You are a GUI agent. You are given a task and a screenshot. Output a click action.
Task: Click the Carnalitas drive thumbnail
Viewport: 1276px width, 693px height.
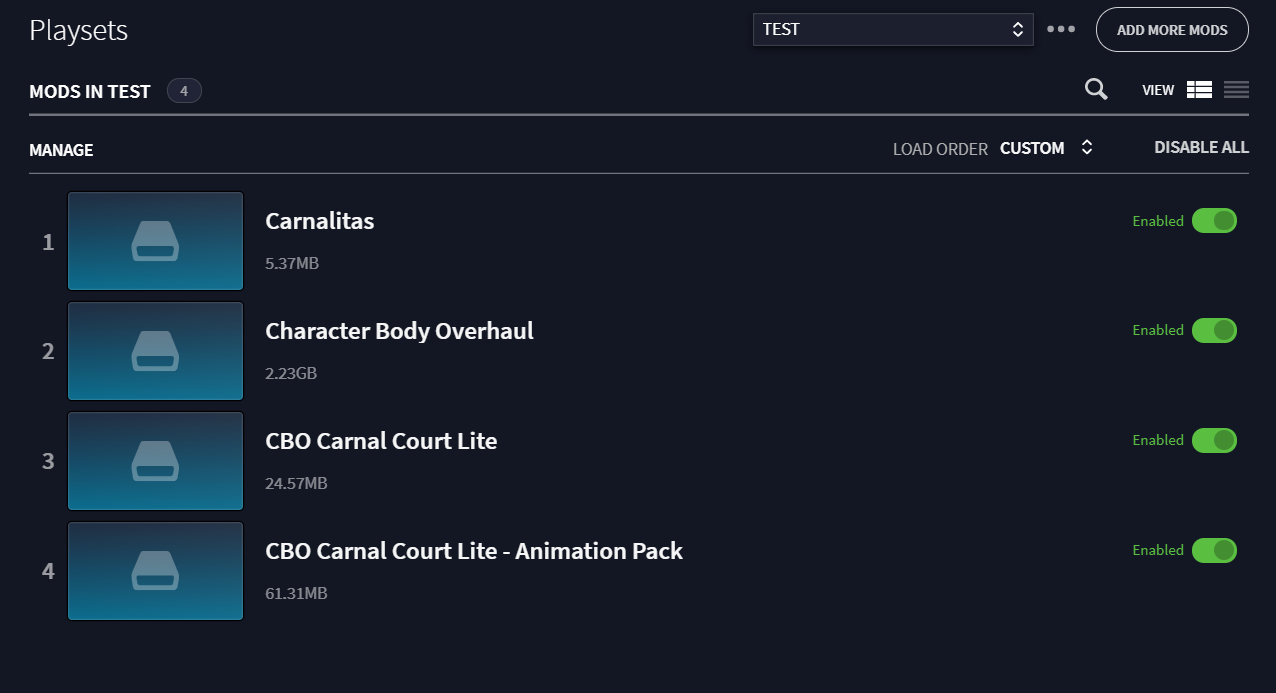[156, 241]
